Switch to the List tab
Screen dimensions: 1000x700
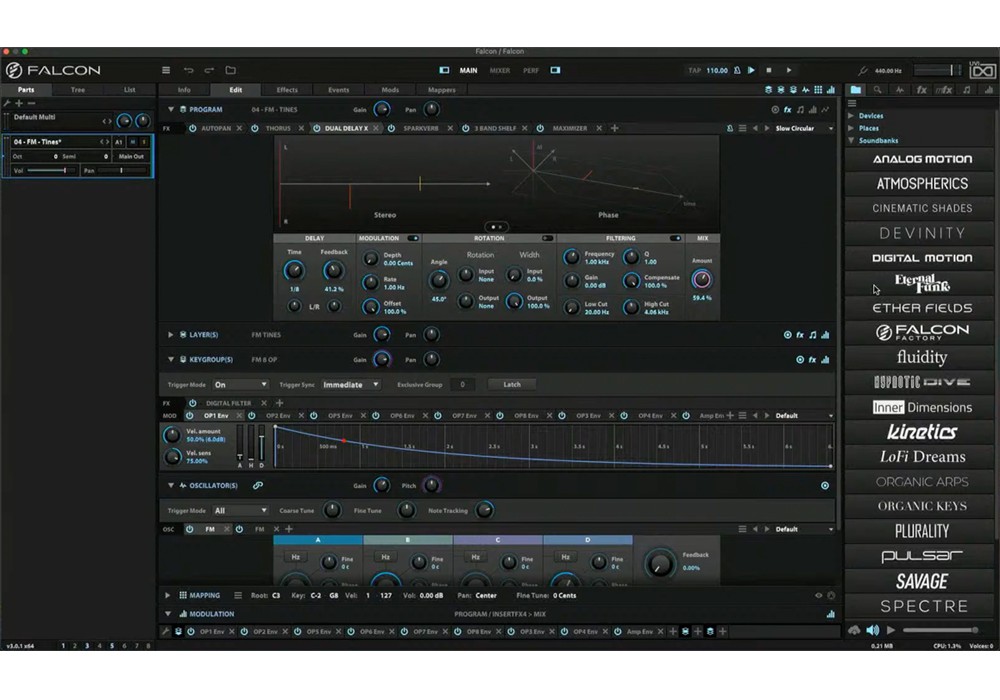pyautogui.click(x=129, y=90)
